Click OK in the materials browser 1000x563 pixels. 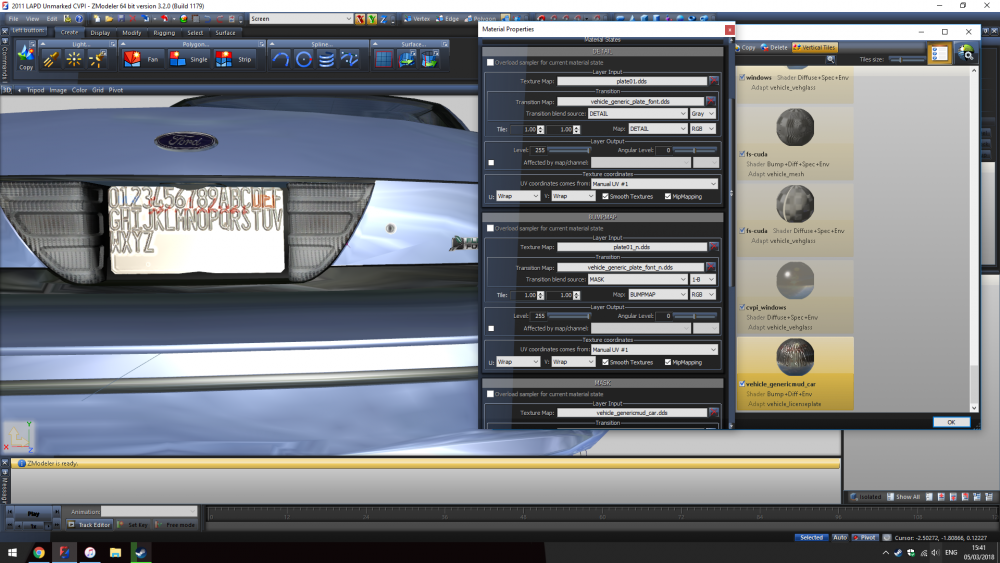click(x=951, y=422)
